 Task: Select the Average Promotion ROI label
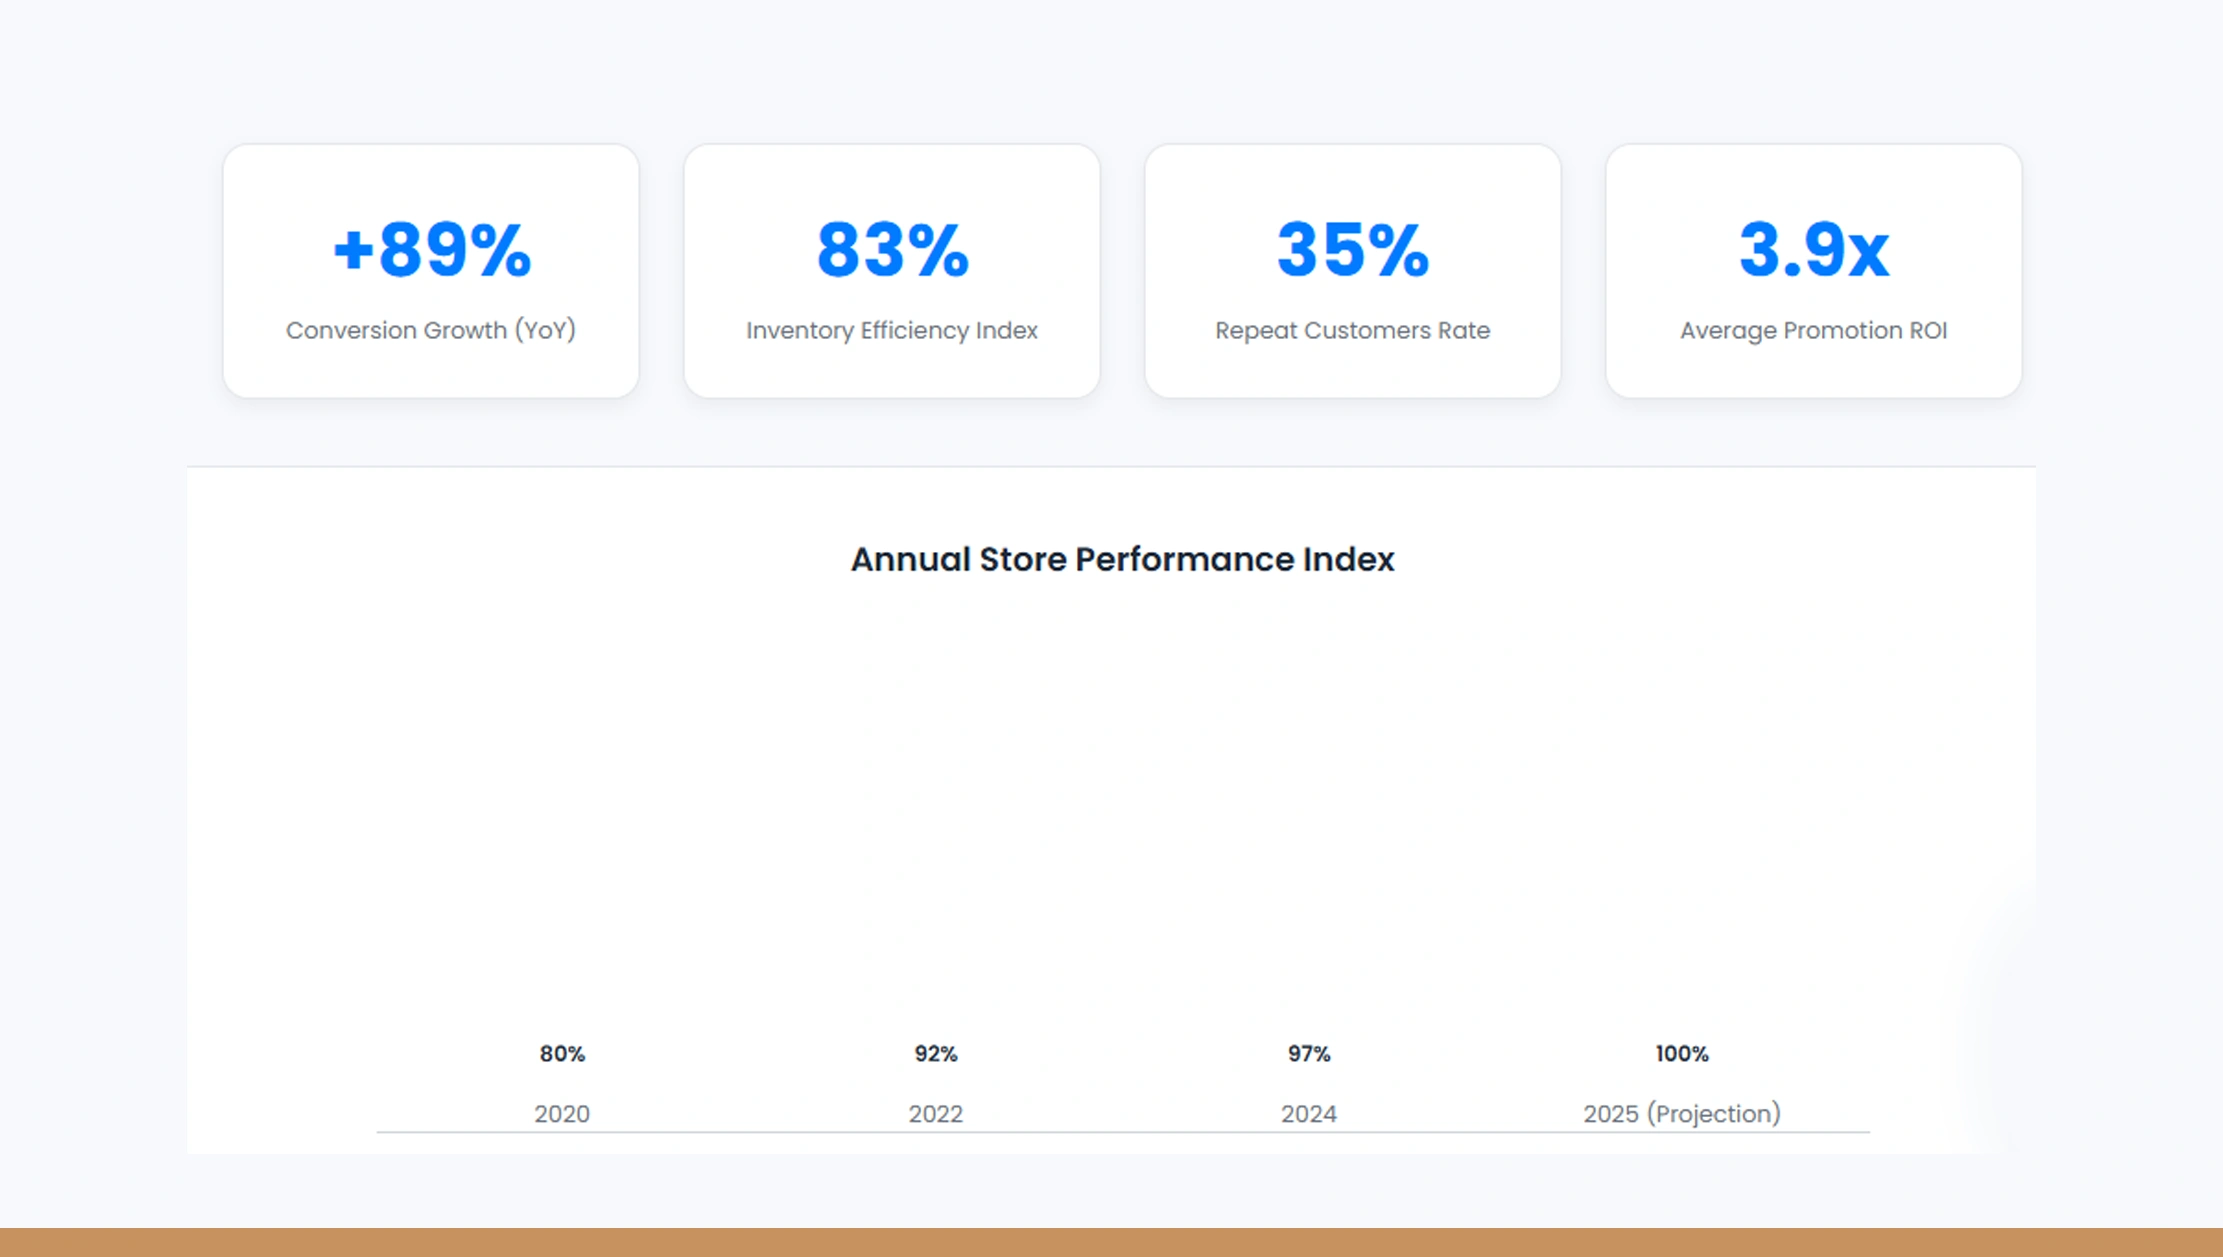click(1813, 330)
